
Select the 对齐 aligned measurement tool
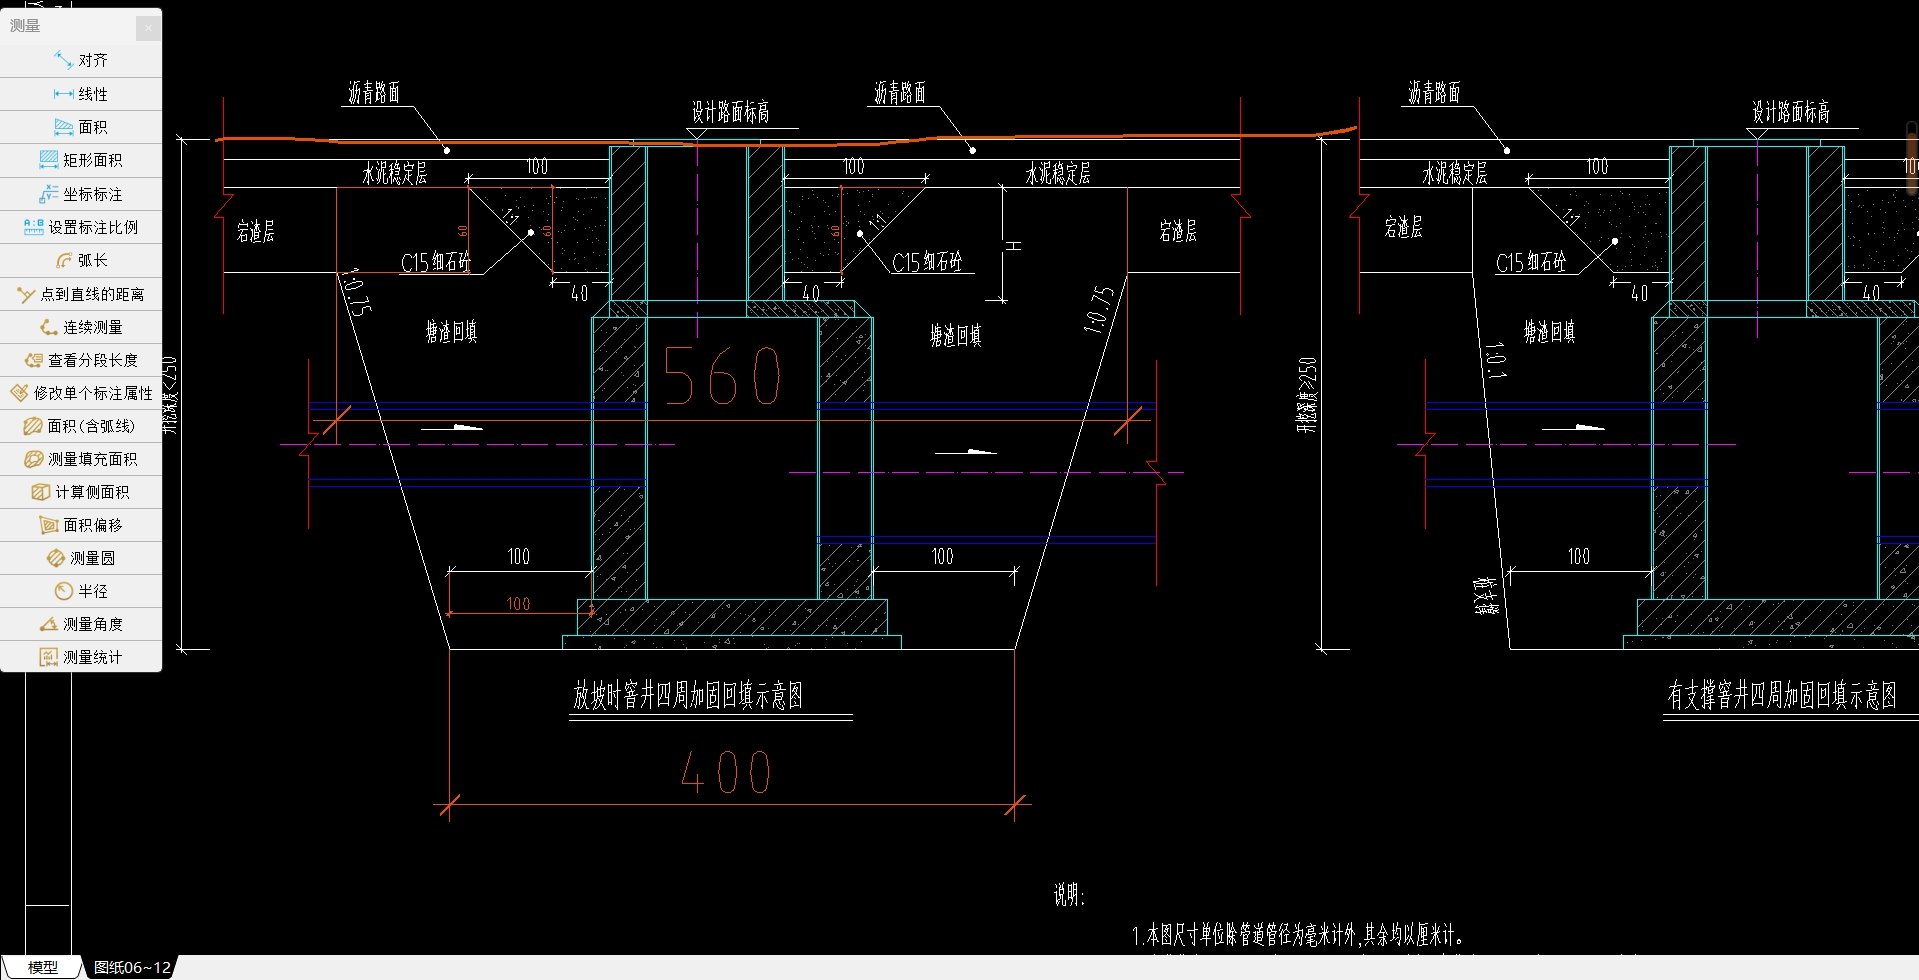pos(81,61)
